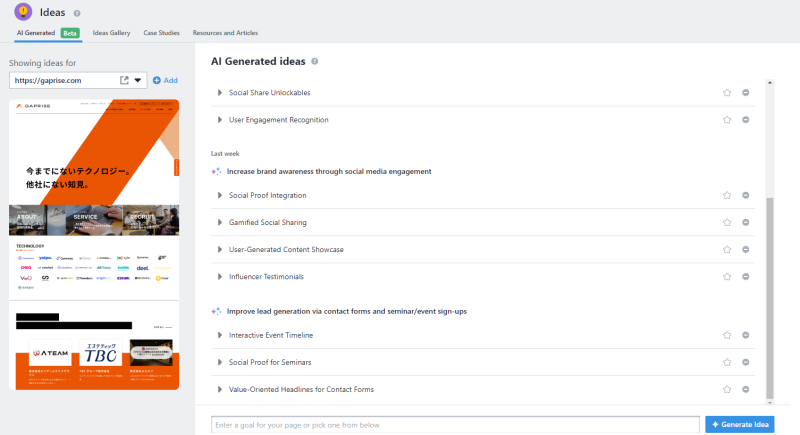Screen dimensions: 800x435
Task: Remove the User Engagement Recognition idea
Action: pyautogui.click(x=746, y=120)
